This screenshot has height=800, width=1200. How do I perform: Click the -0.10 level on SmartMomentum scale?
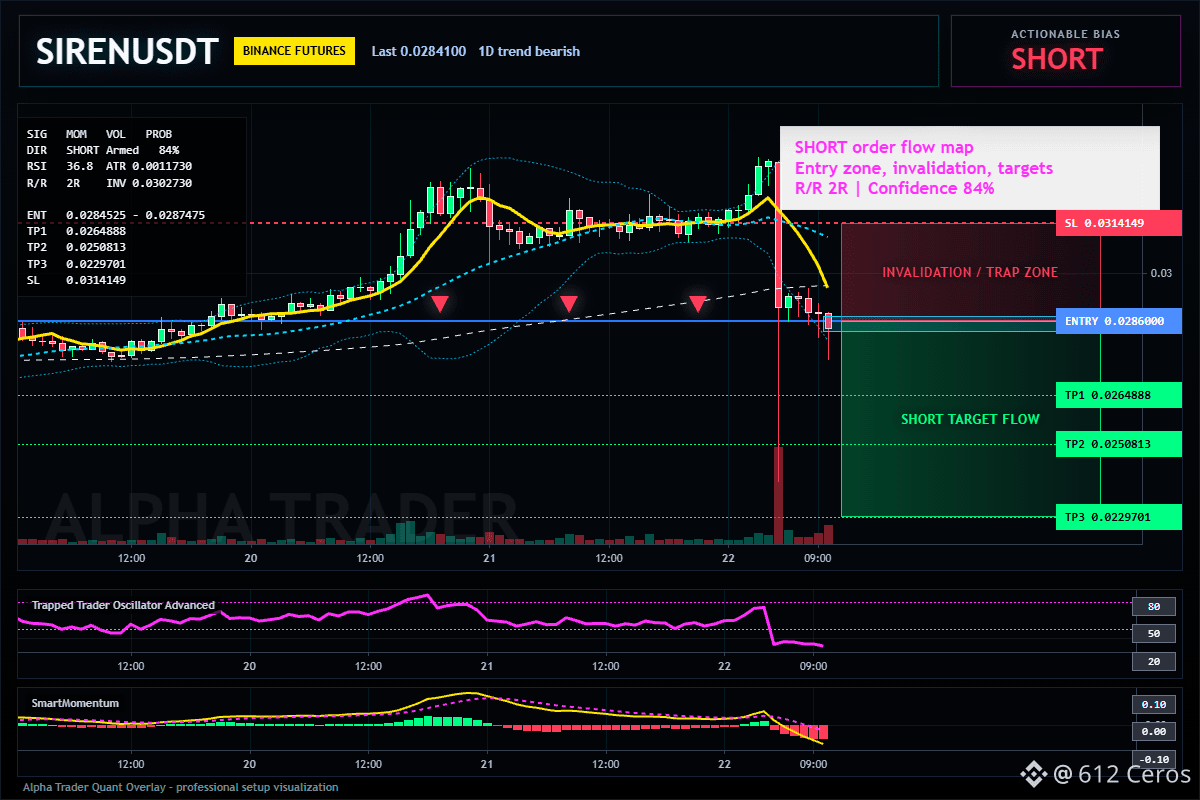tap(1152, 758)
